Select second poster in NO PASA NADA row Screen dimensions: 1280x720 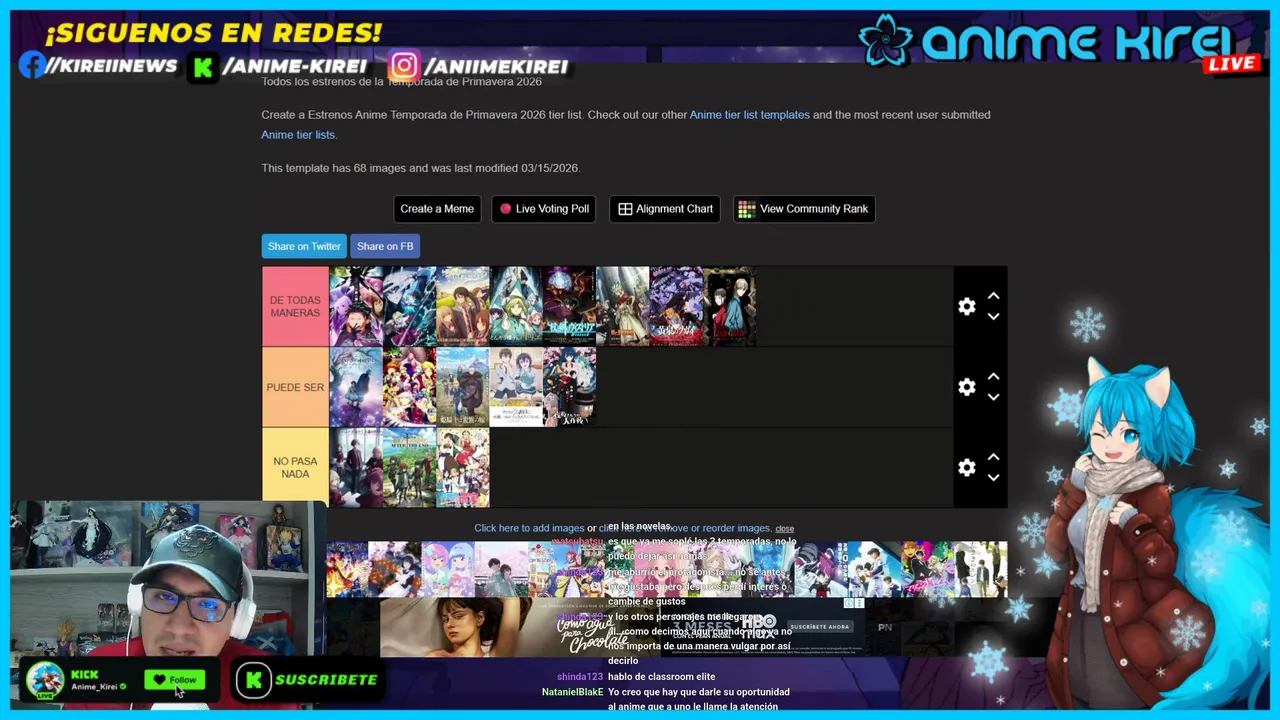pyautogui.click(x=409, y=468)
